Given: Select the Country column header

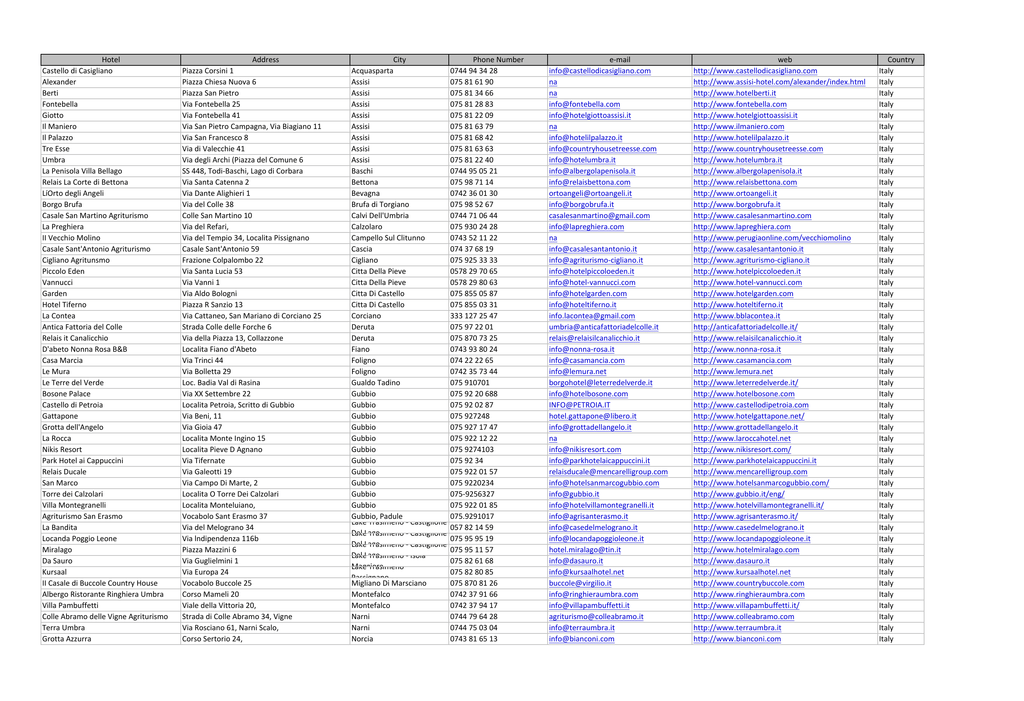Looking at the screenshot, I should [x=901, y=59].
